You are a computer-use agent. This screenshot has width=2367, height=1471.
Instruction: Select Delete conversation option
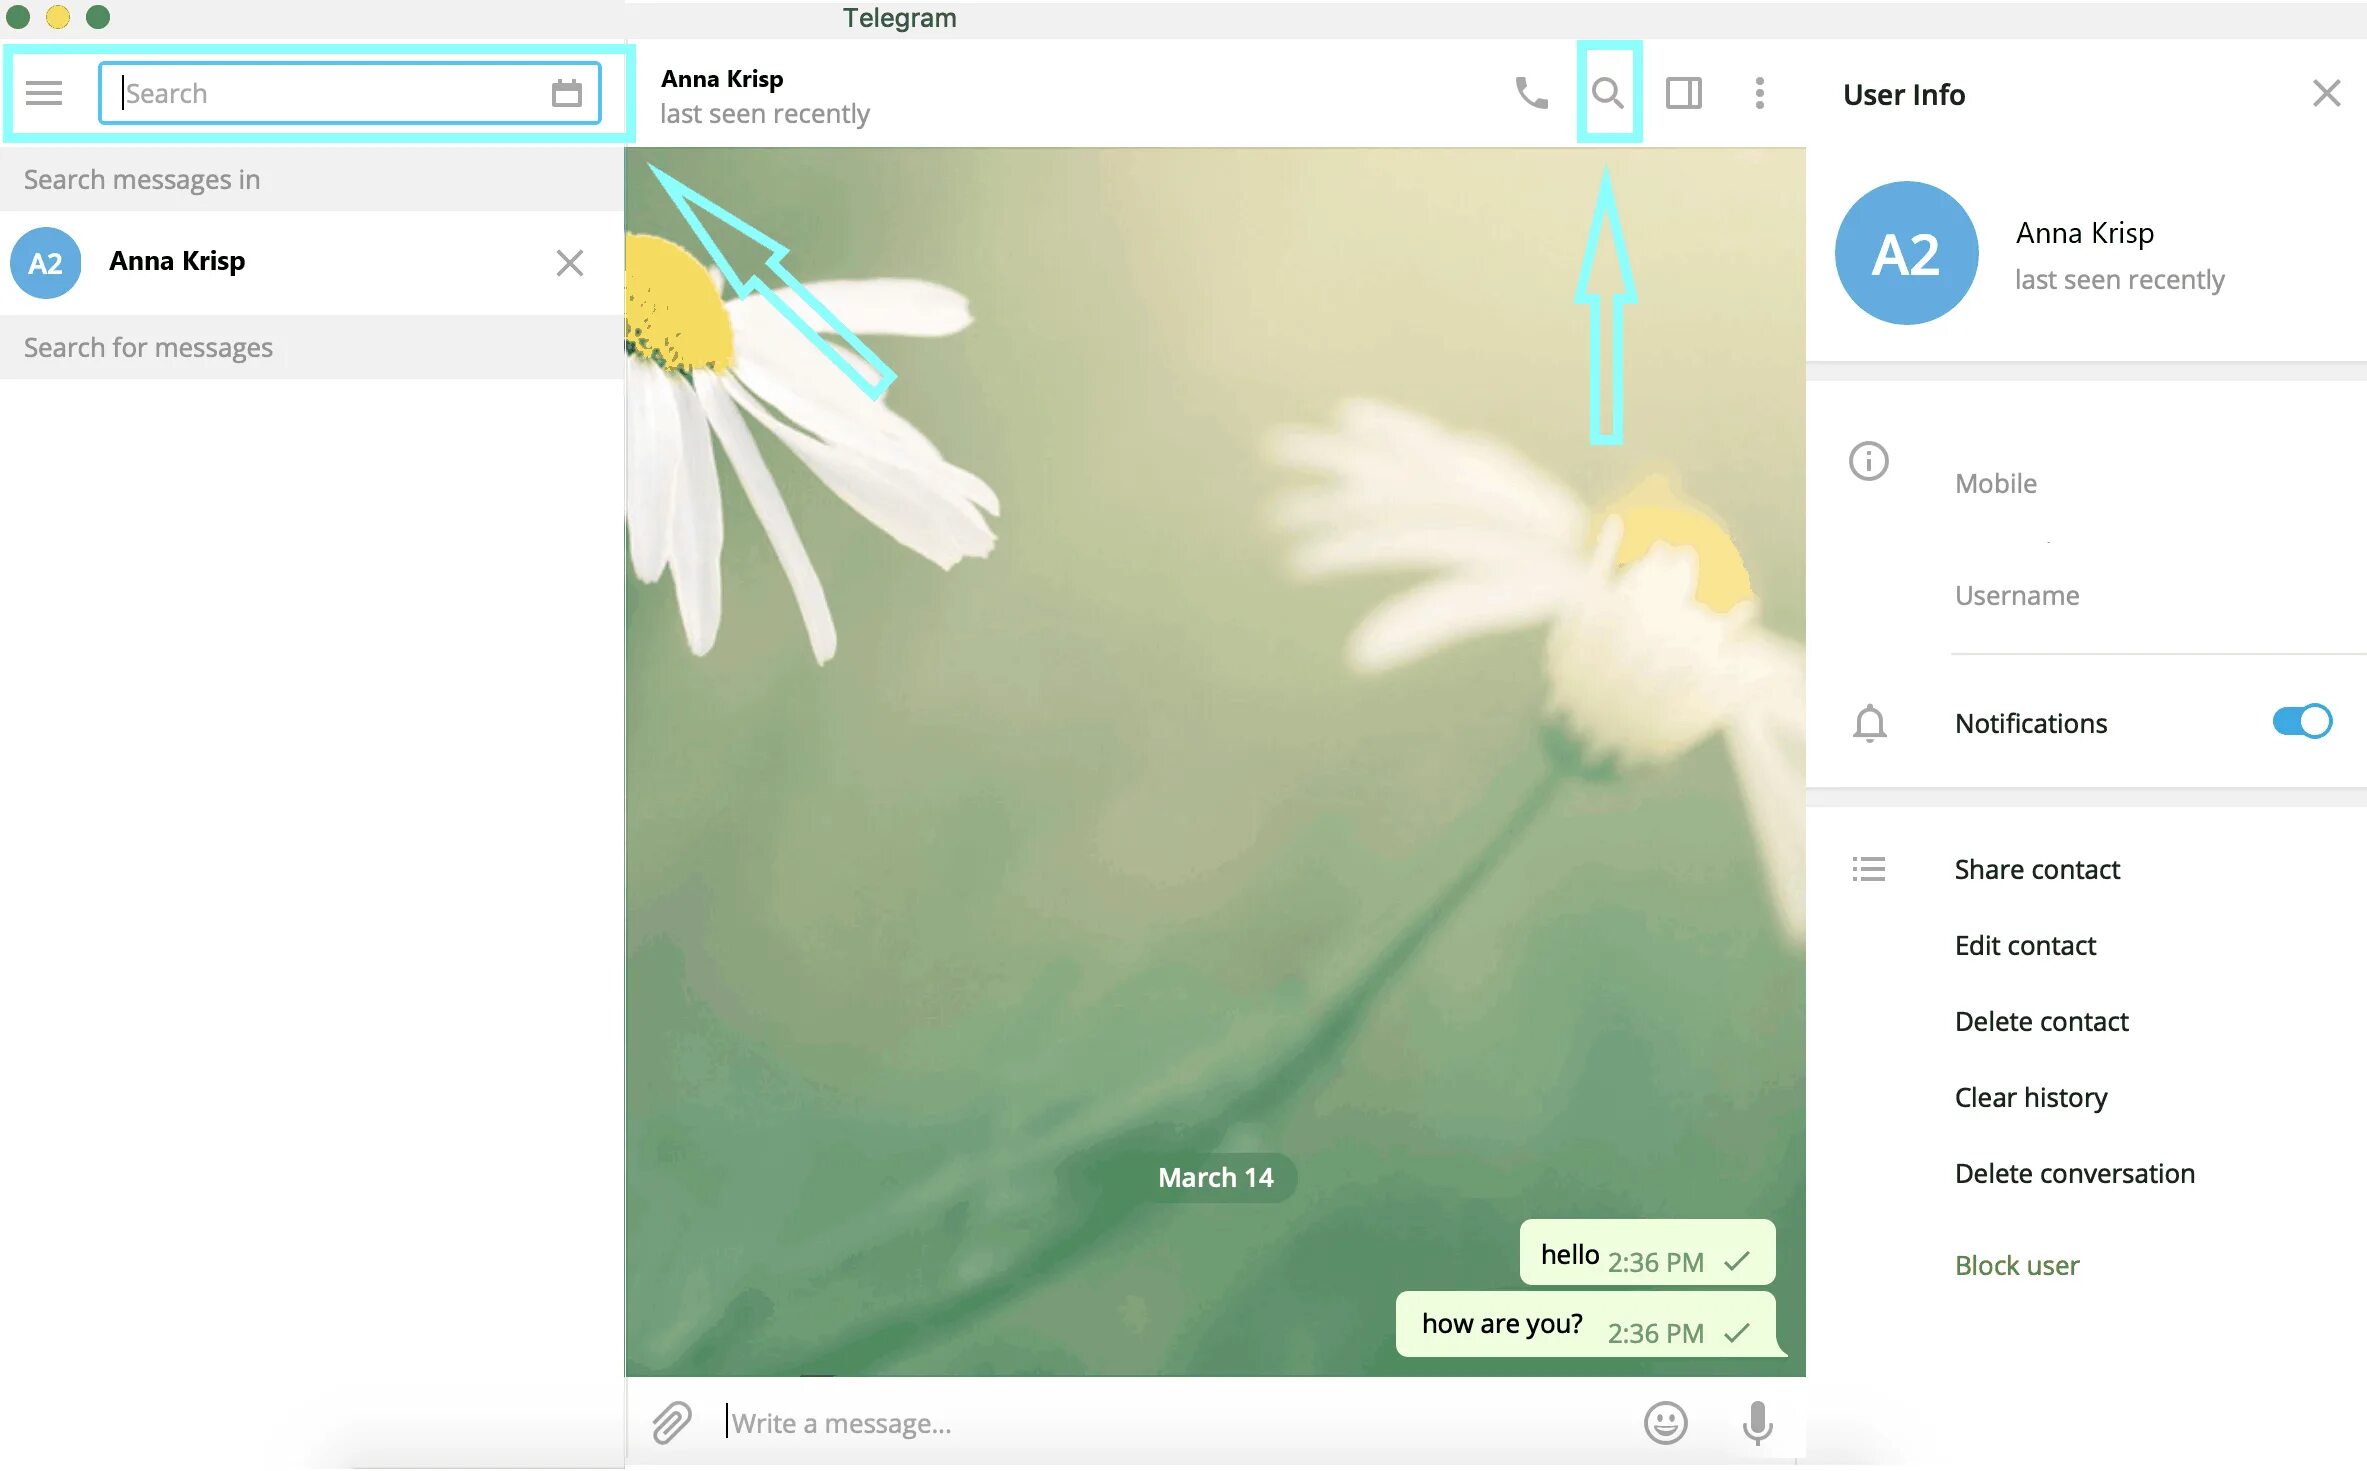[x=2076, y=1171]
